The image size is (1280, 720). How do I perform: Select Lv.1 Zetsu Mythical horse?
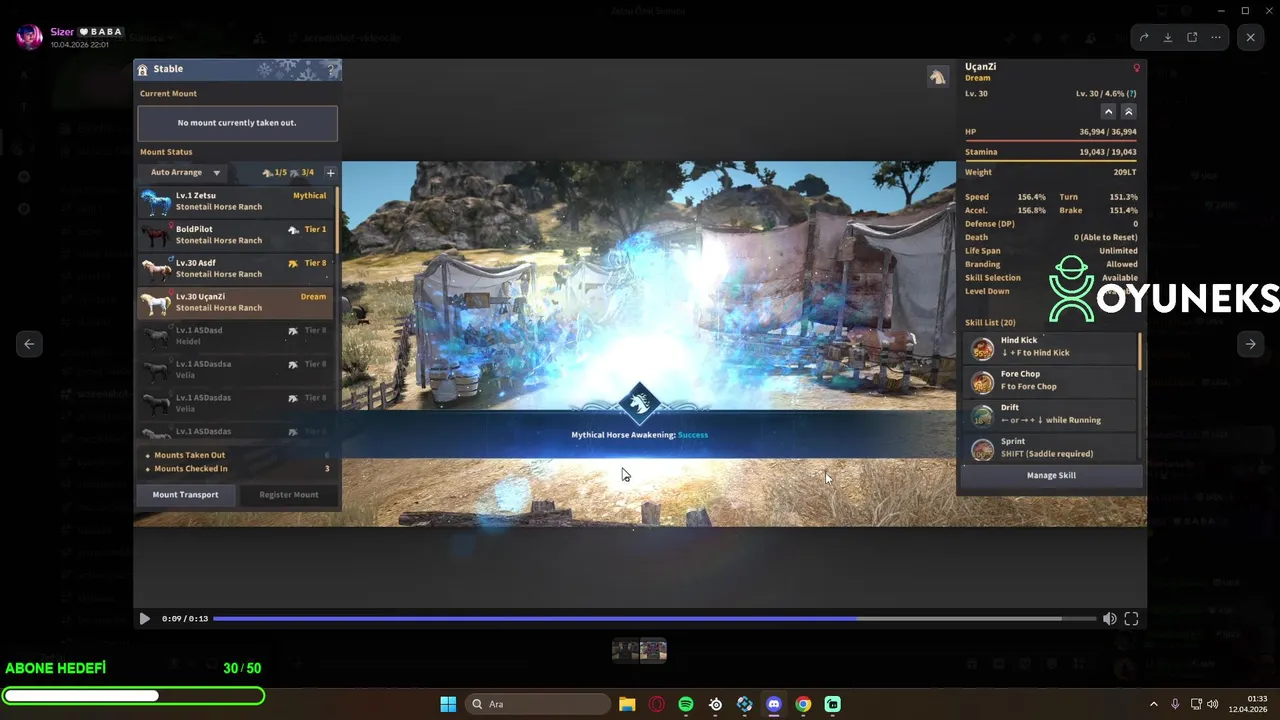click(x=236, y=201)
